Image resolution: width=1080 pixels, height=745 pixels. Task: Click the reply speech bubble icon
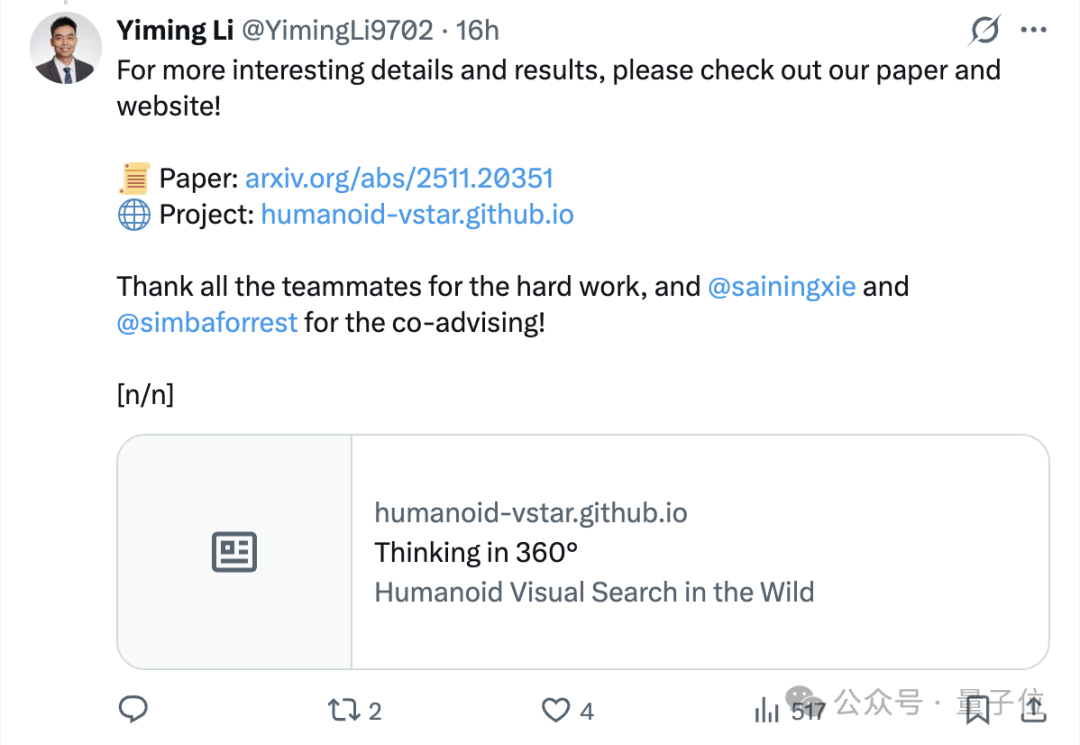(133, 710)
